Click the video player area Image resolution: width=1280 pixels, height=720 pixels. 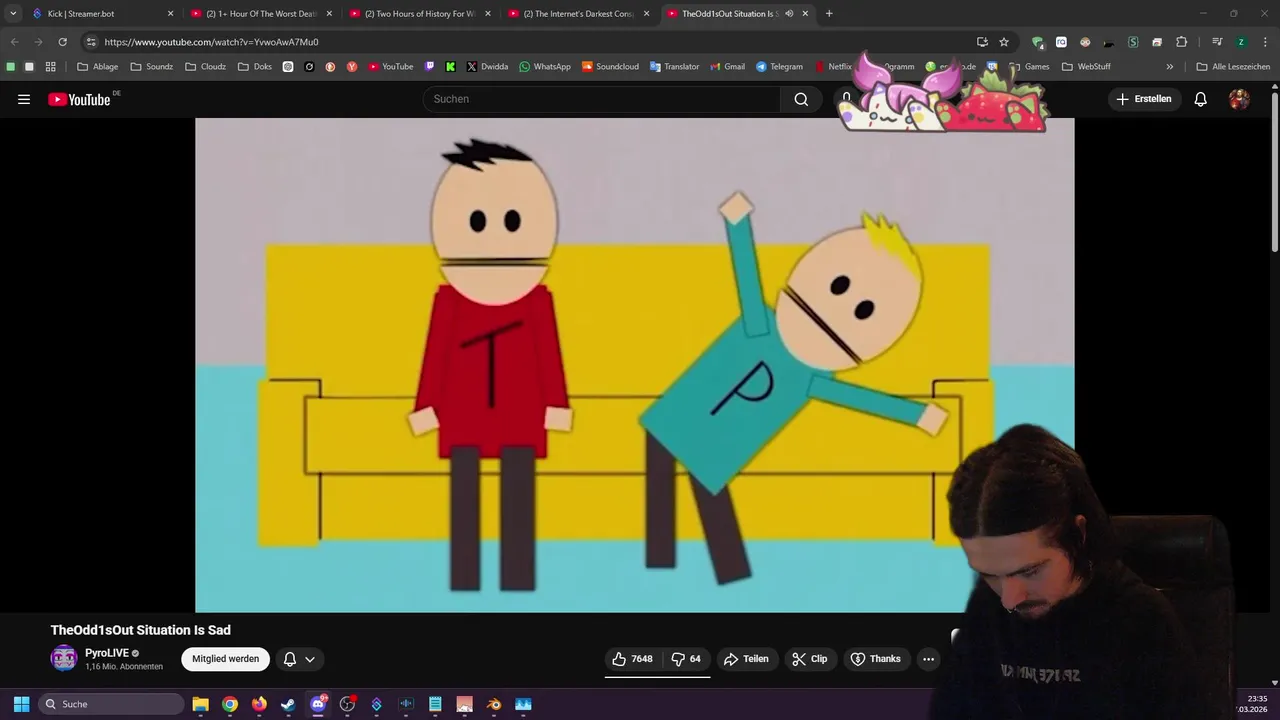[x=634, y=365]
